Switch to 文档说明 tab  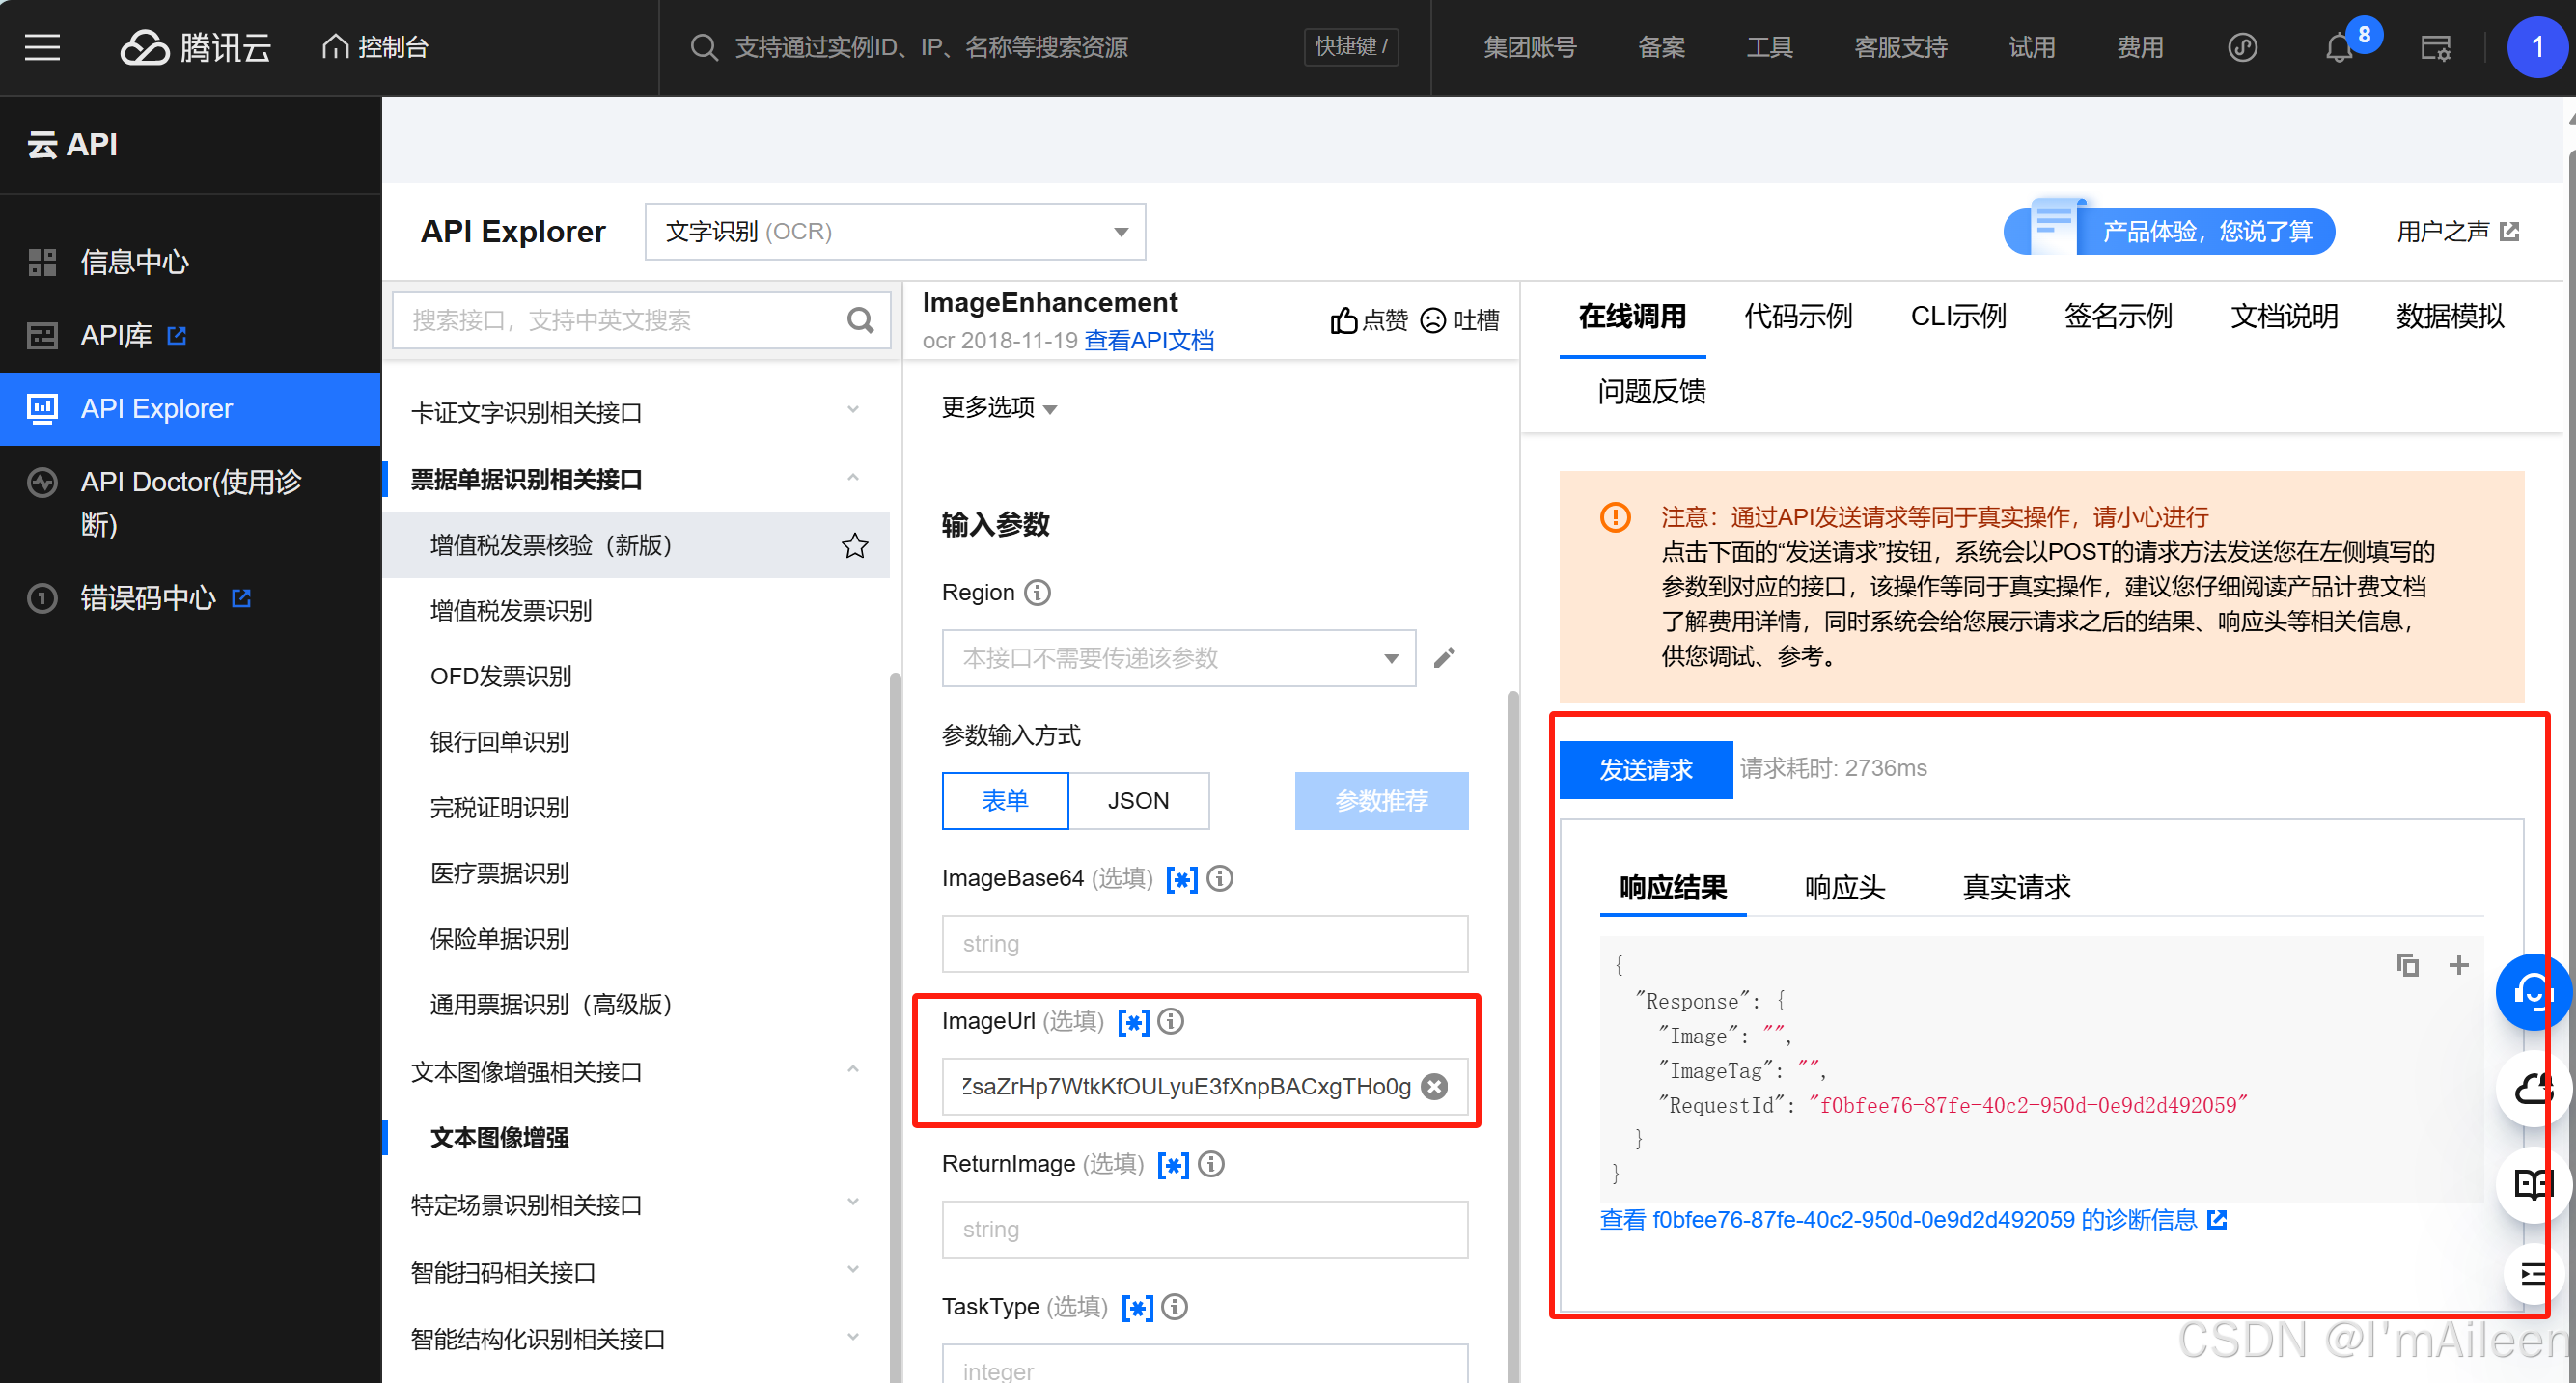pyautogui.click(x=2283, y=317)
